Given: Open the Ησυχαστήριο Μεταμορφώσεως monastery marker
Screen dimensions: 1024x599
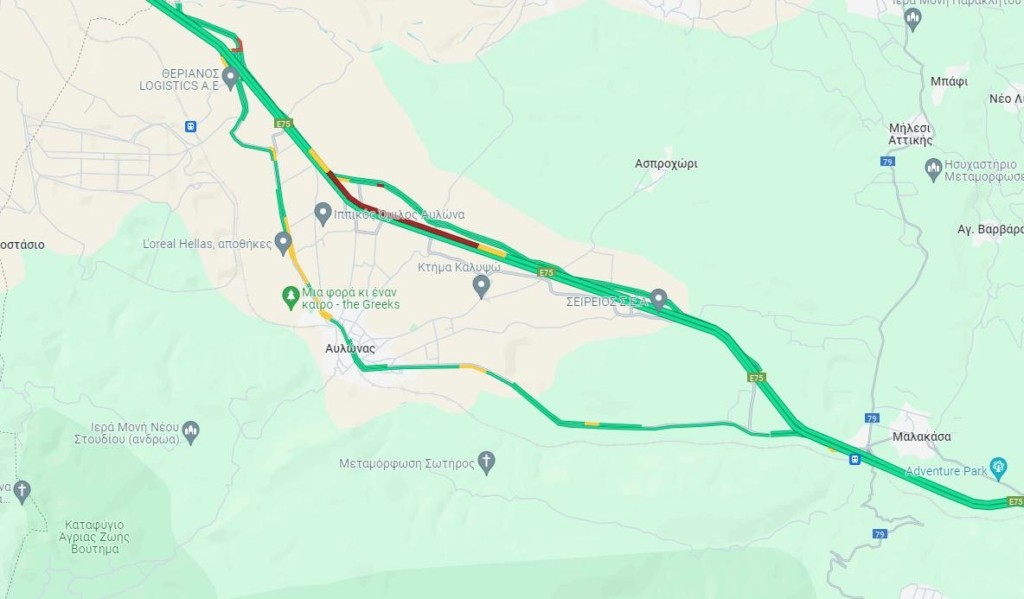Looking at the screenshot, I should click(934, 169).
